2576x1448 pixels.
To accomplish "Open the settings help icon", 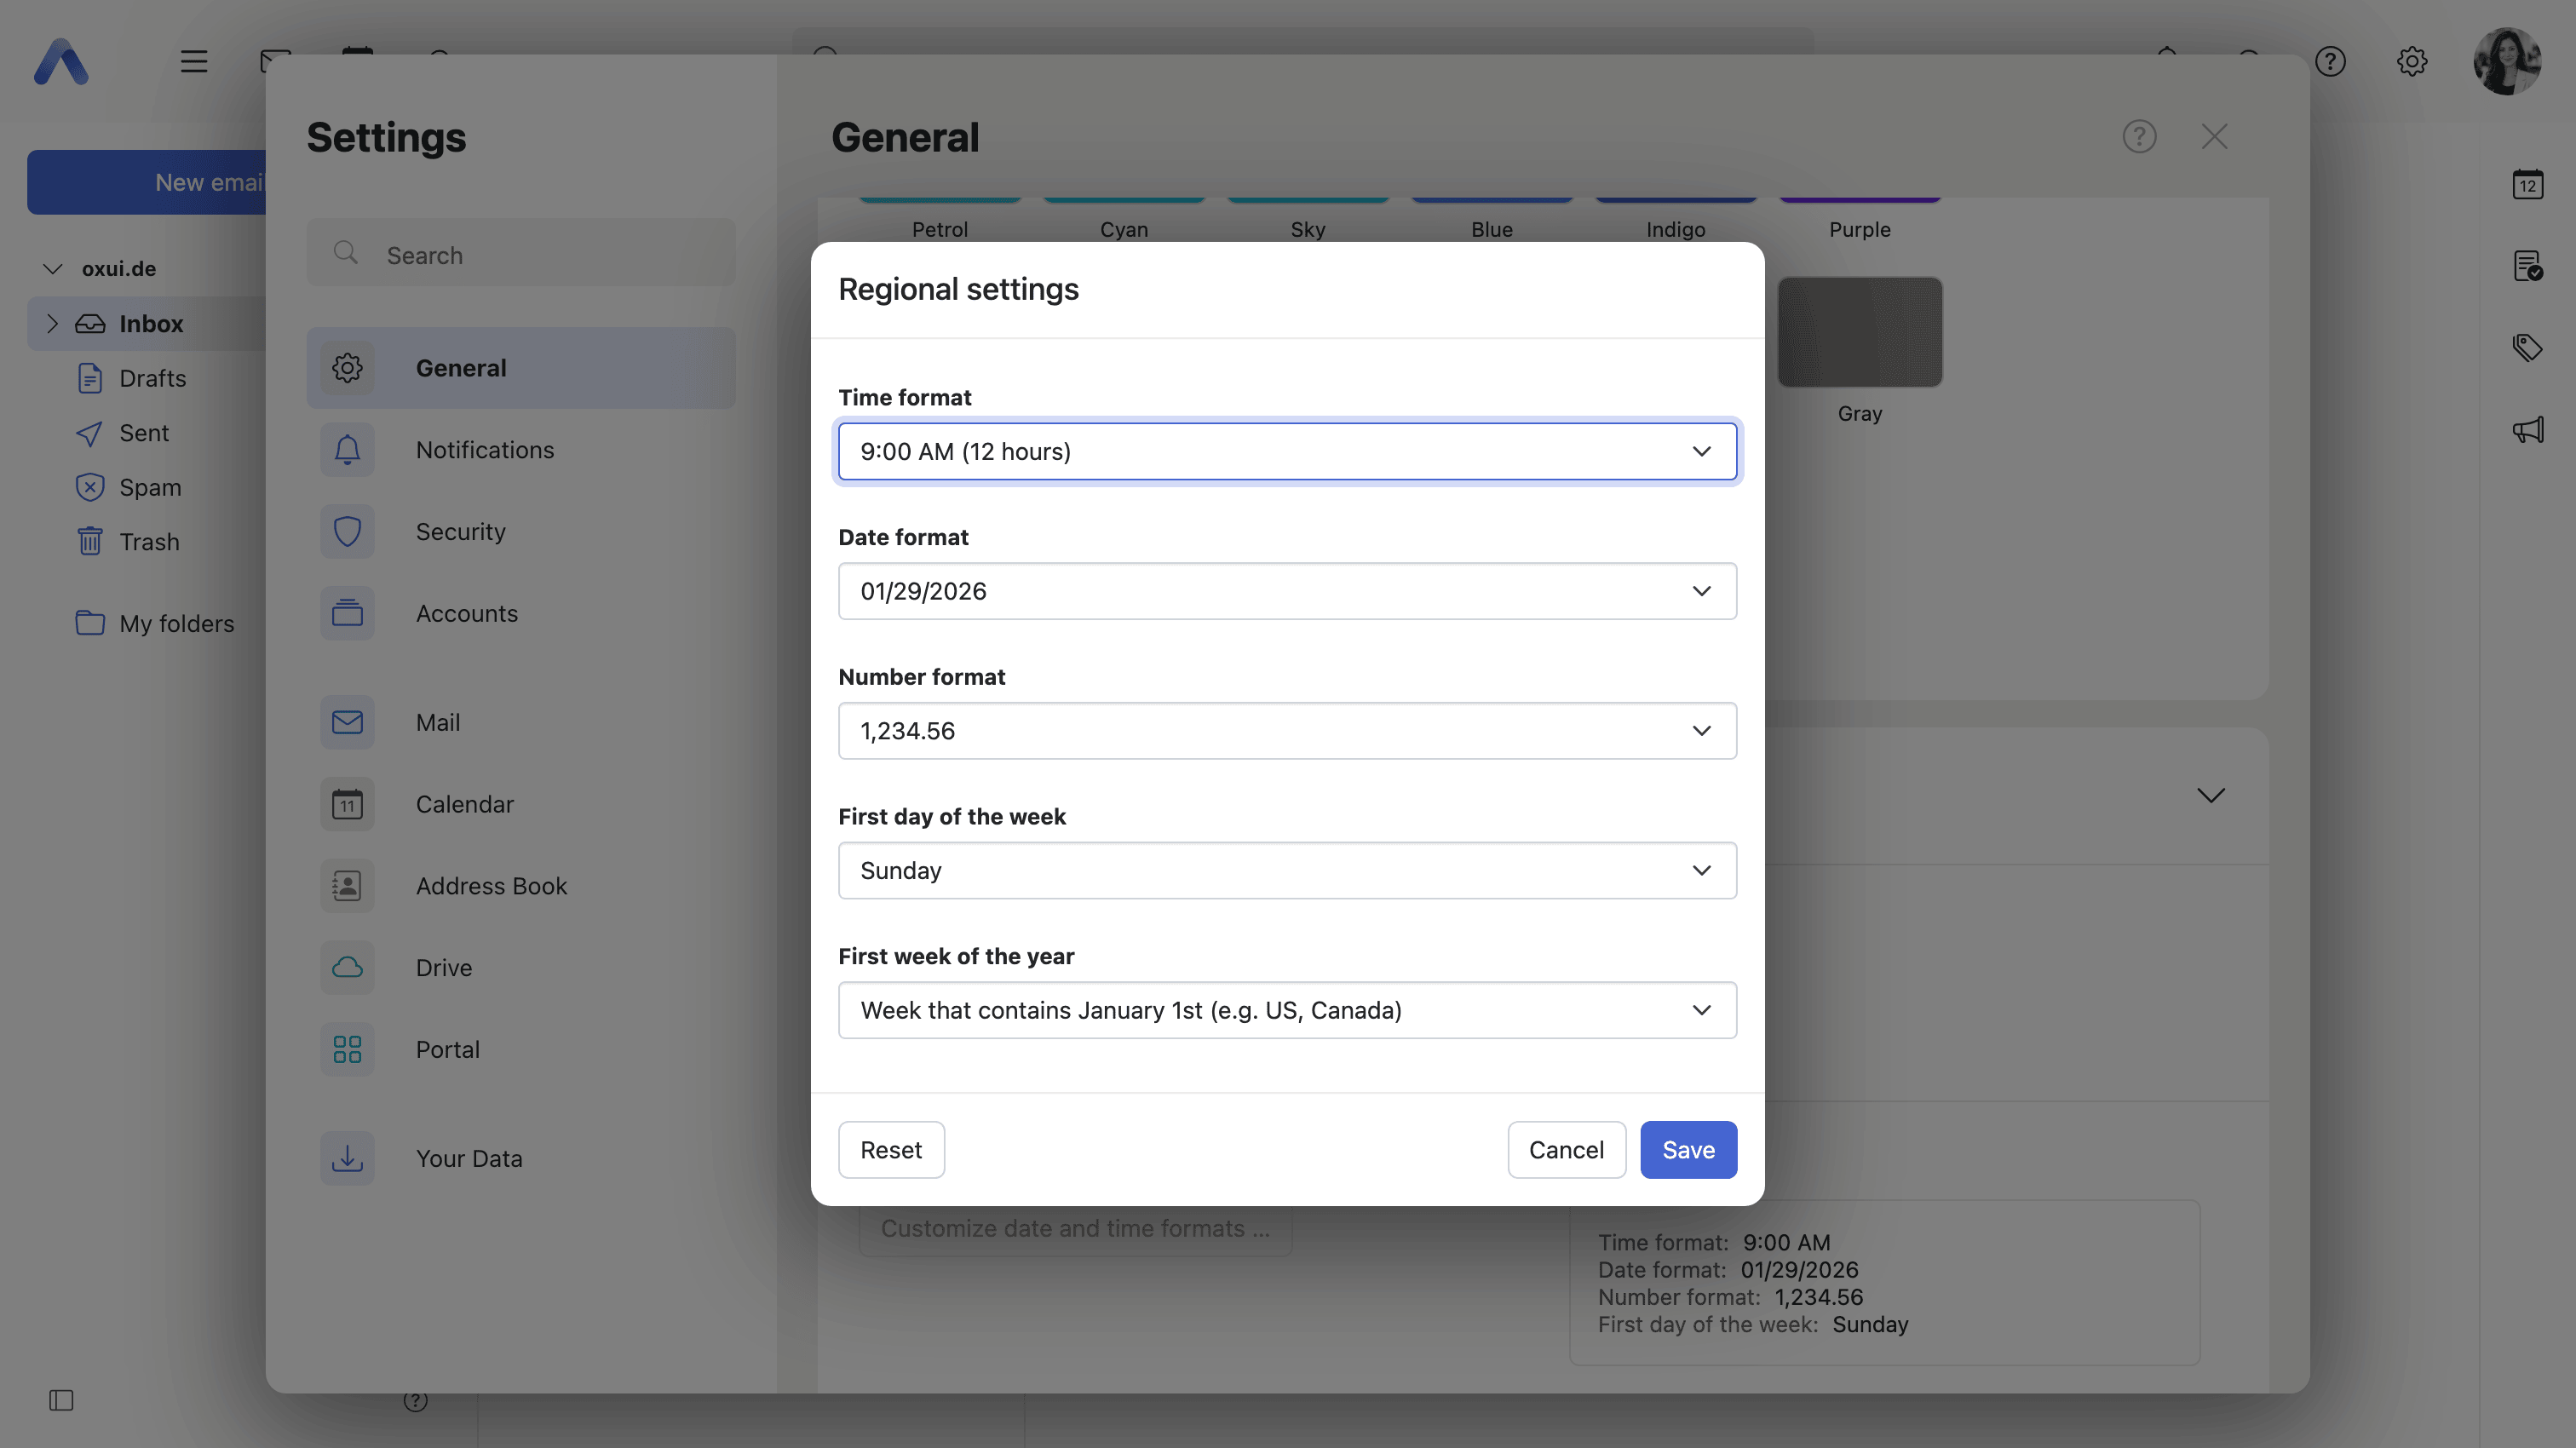I will click(2140, 137).
